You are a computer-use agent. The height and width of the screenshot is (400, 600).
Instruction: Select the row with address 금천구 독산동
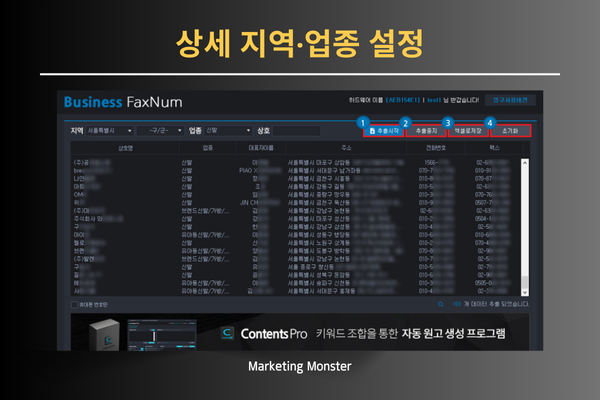[x=296, y=203]
